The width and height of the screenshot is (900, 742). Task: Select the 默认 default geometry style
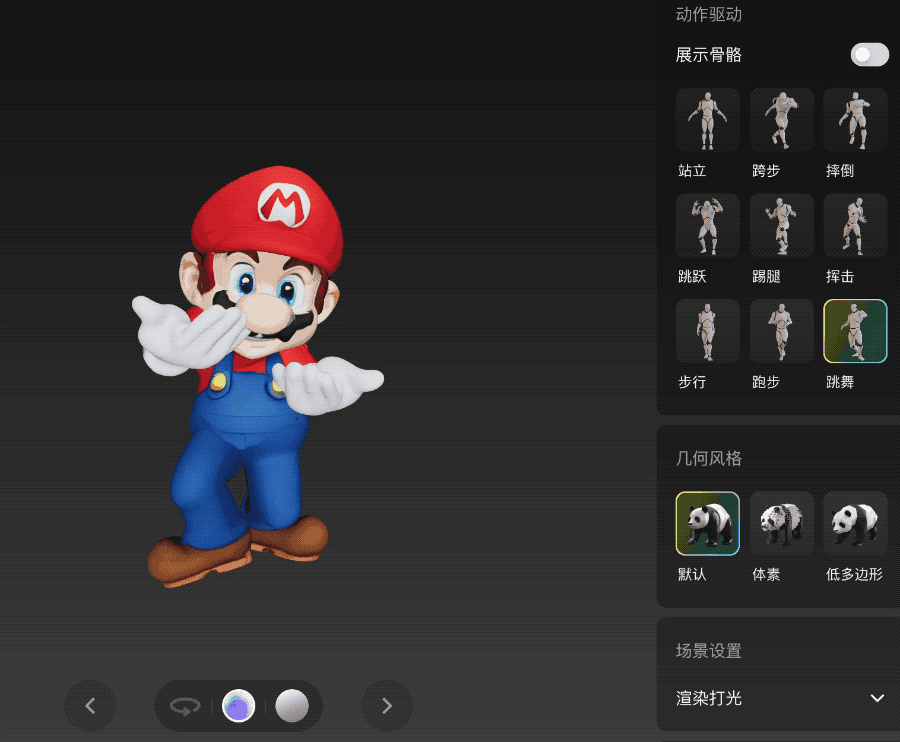pos(707,522)
